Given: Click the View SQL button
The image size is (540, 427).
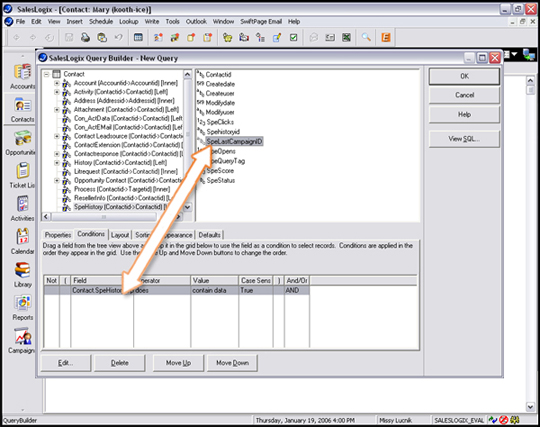Looking at the screenshot, I should [x=464, y=139].
